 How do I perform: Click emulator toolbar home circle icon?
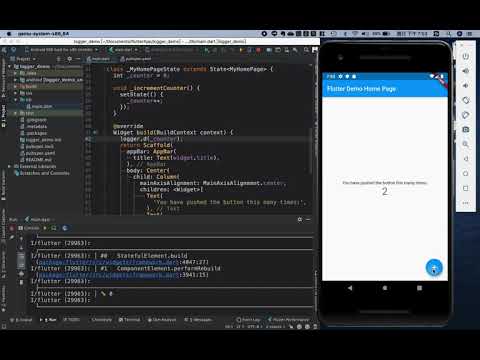[x=466, y=173]
